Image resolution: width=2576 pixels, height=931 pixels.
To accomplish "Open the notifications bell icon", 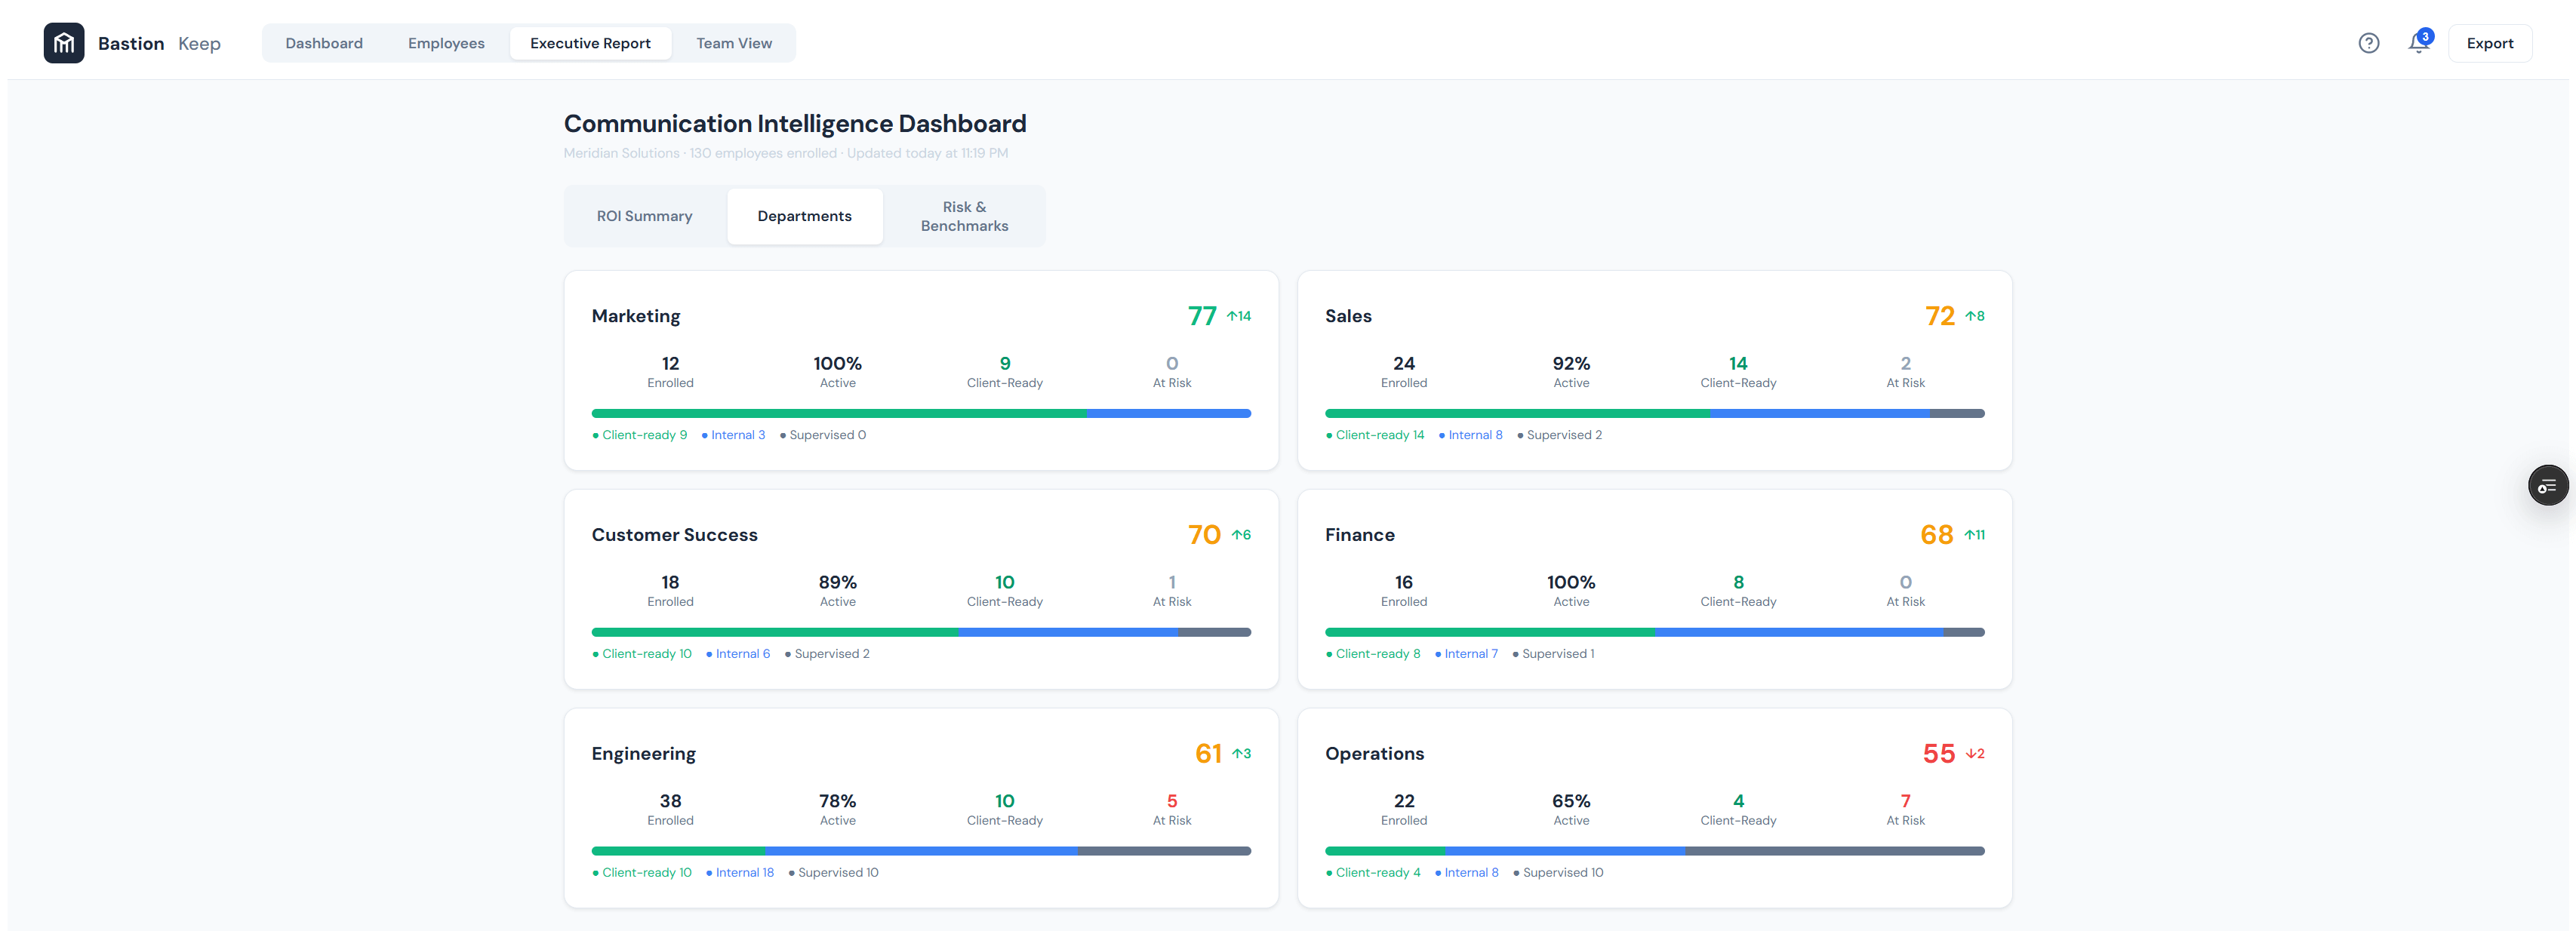I will pyautogui.click(x=2417, y=44).
